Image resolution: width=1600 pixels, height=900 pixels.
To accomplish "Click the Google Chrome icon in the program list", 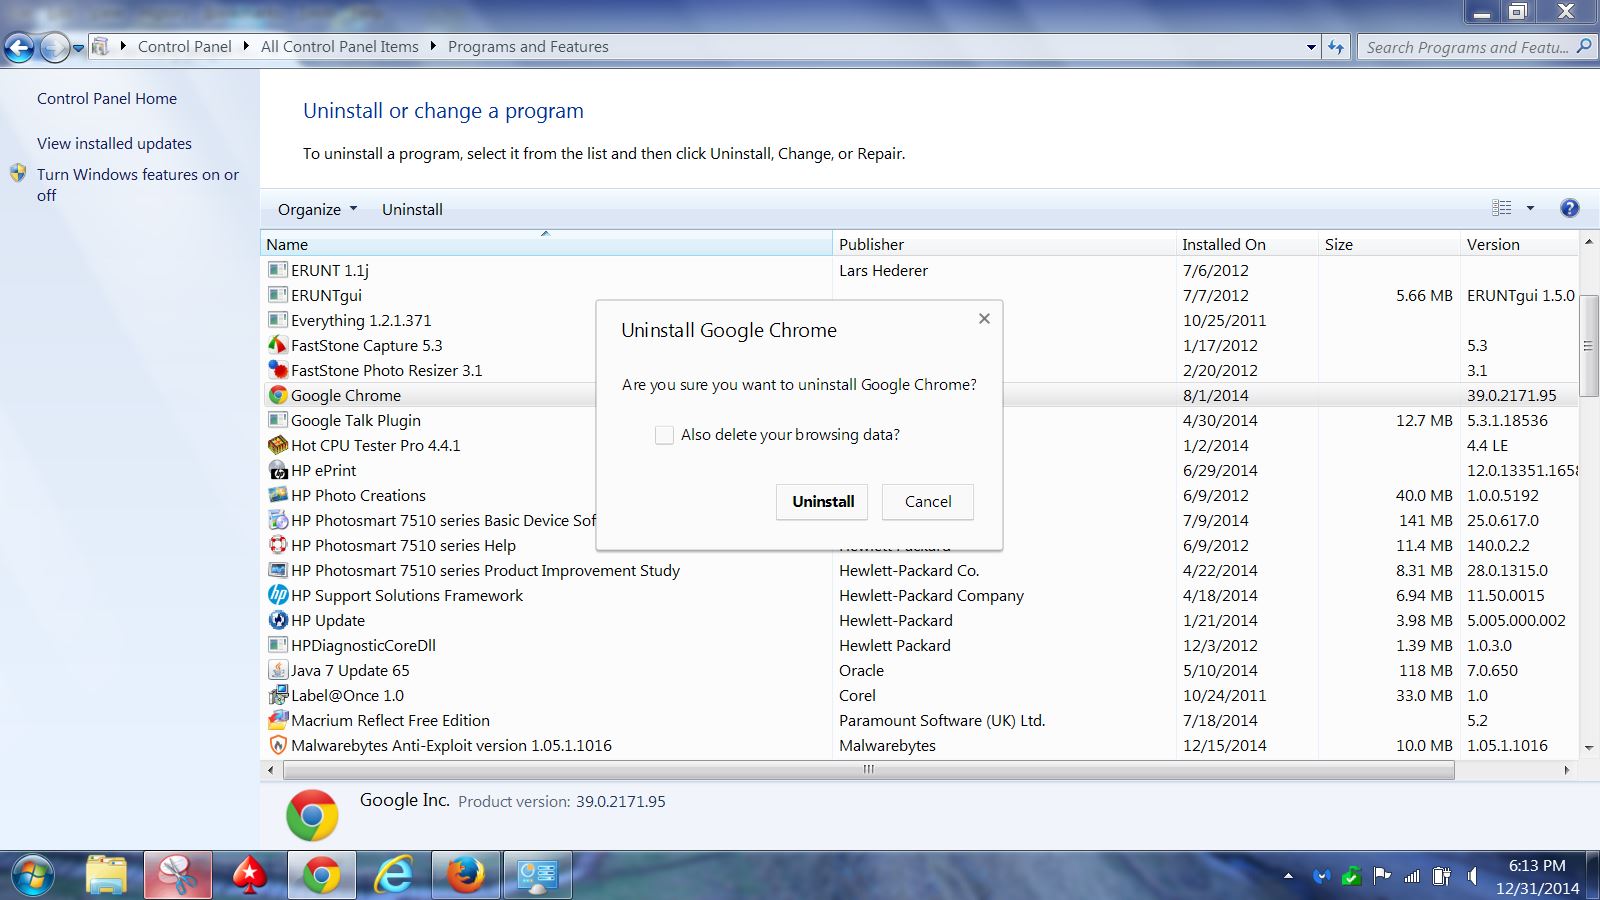I will point(278,395).
